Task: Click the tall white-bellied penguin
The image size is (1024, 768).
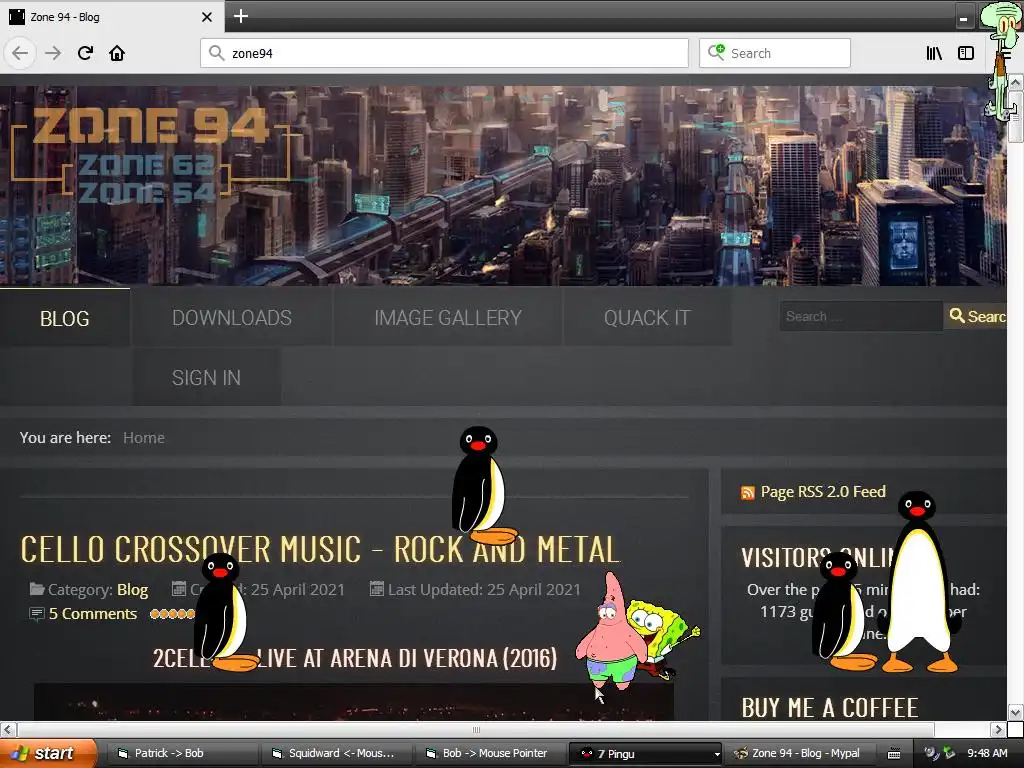Action: (x=919, y=583)
